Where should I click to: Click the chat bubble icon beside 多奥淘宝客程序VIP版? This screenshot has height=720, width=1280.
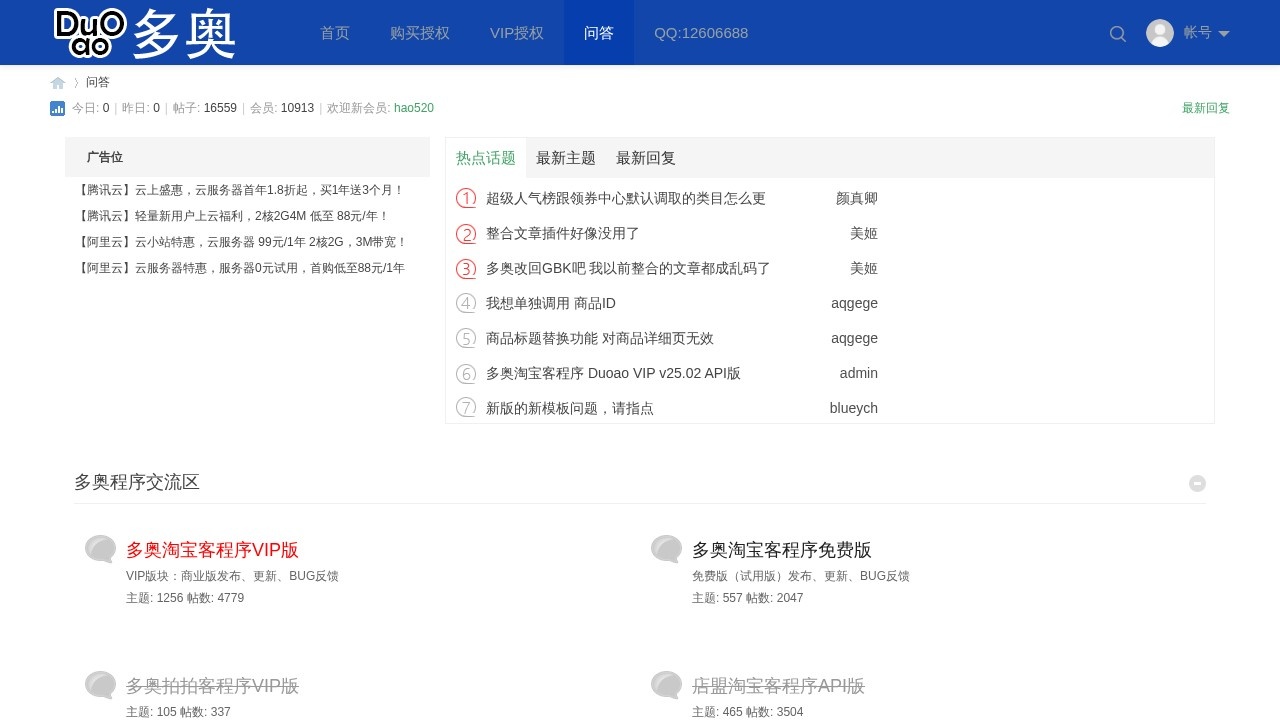click(x=100, y=549)
